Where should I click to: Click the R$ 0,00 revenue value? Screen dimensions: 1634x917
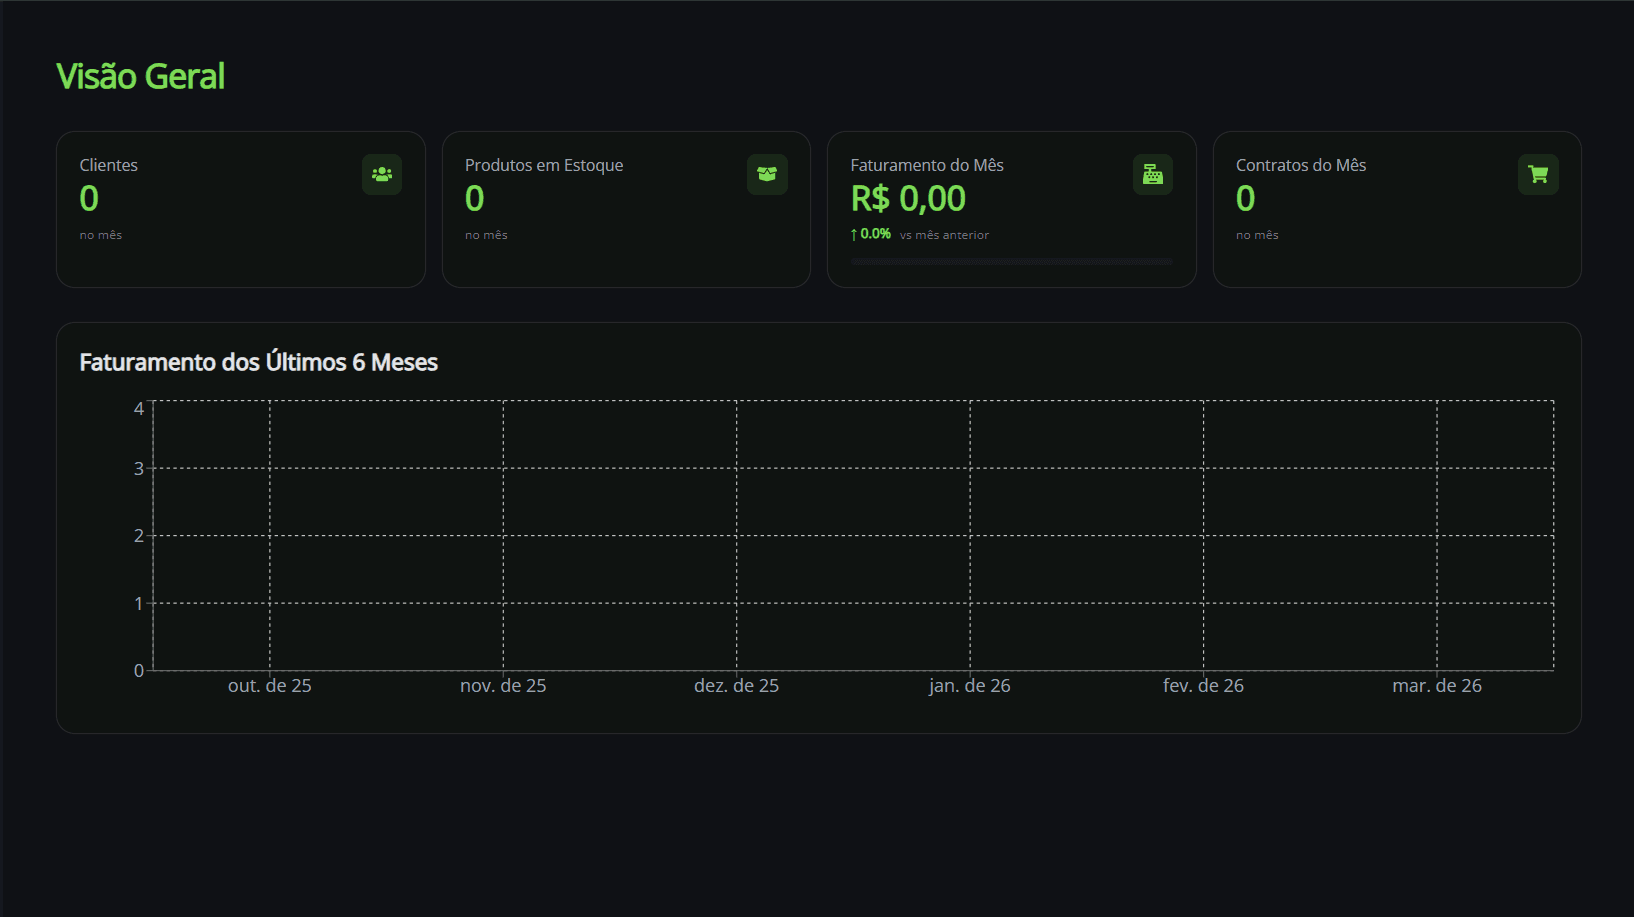coord(908,198)
